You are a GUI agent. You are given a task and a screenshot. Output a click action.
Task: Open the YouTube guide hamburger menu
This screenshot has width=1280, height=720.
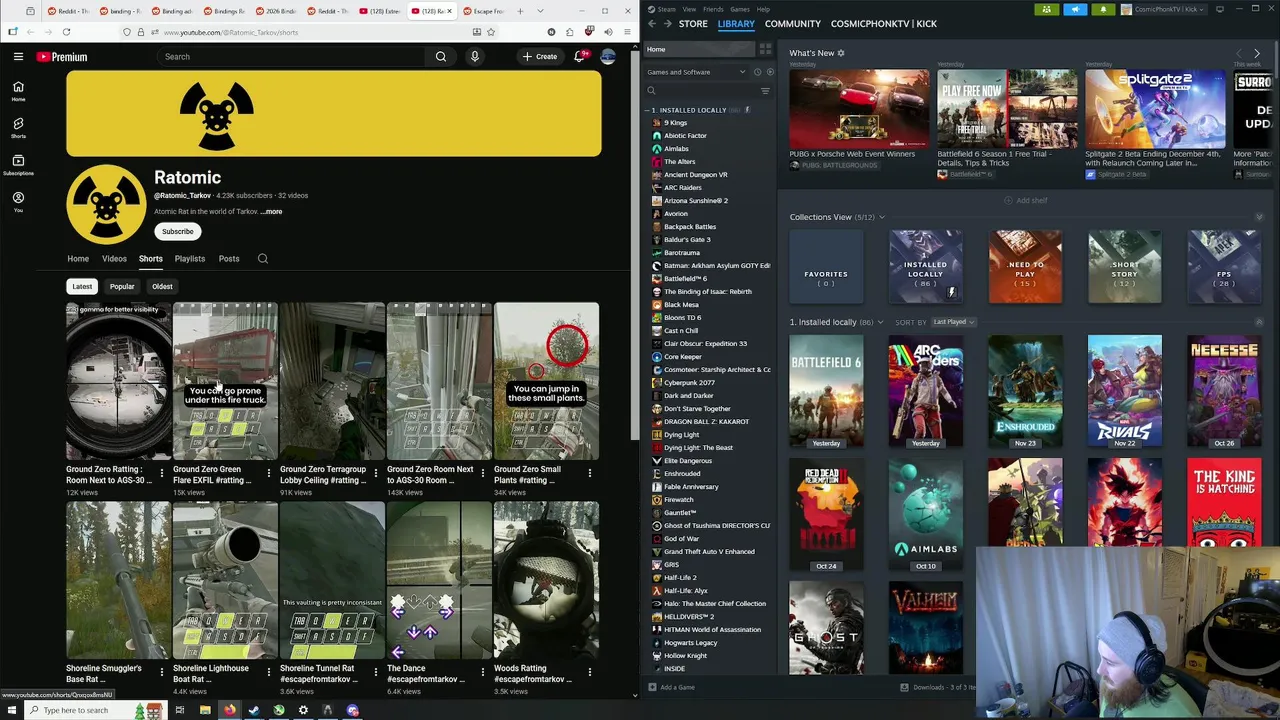(x=18, y=57)
